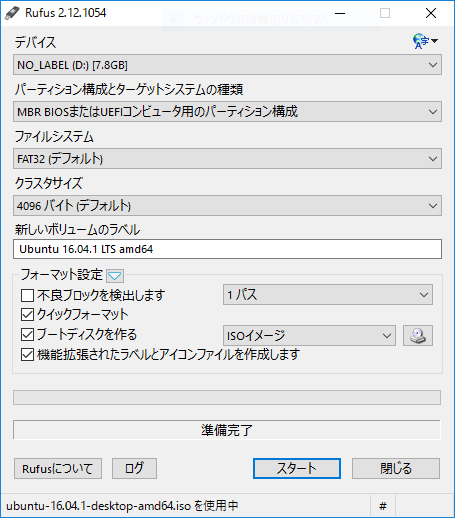The image size is (455, 518).
Task: Toggle extended label and icon files checkbox
Action: (x=27, y=355)
